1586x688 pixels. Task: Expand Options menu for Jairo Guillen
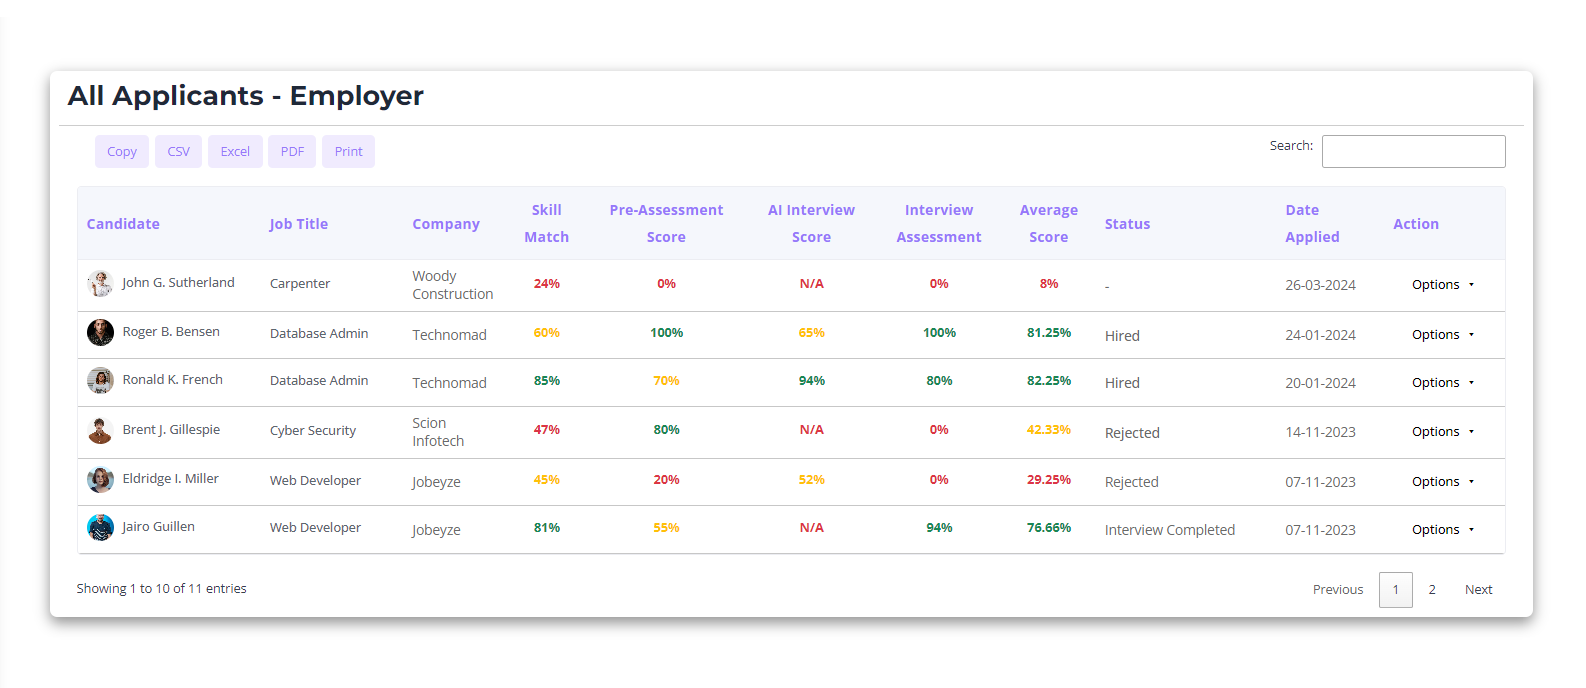(x=1442, y=530)
